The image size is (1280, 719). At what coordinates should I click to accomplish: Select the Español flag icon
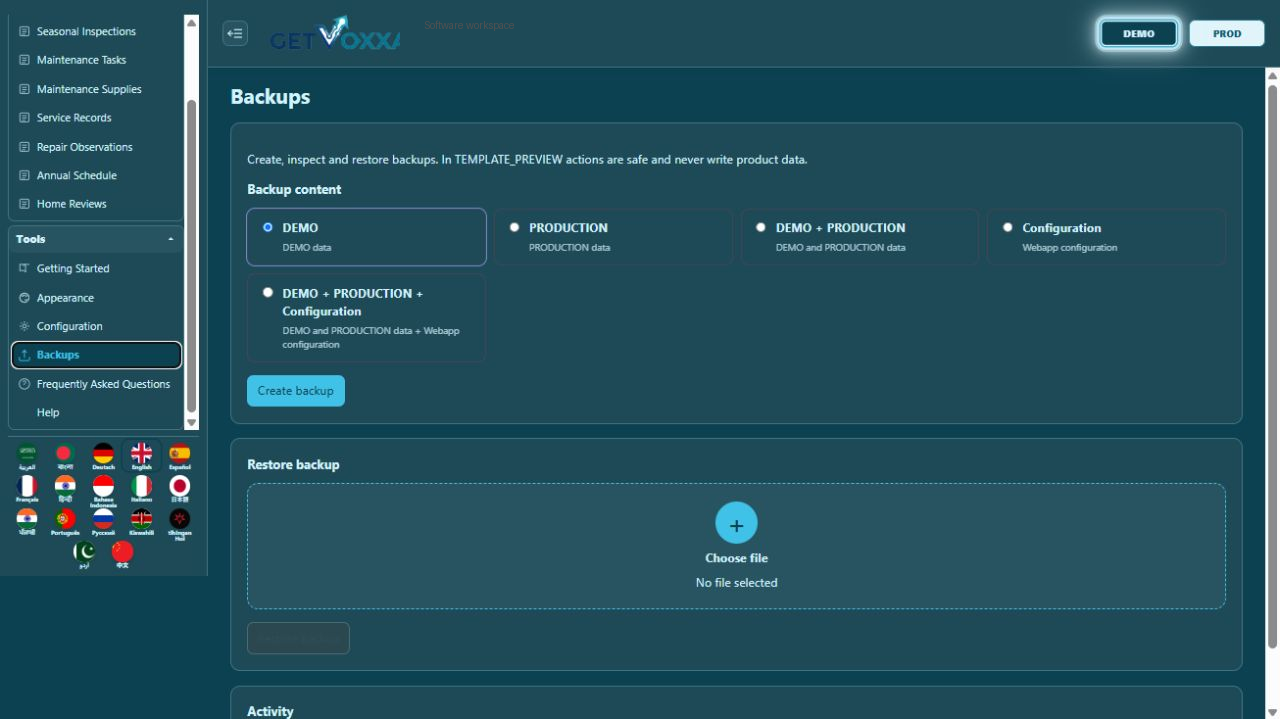point(179,456)
